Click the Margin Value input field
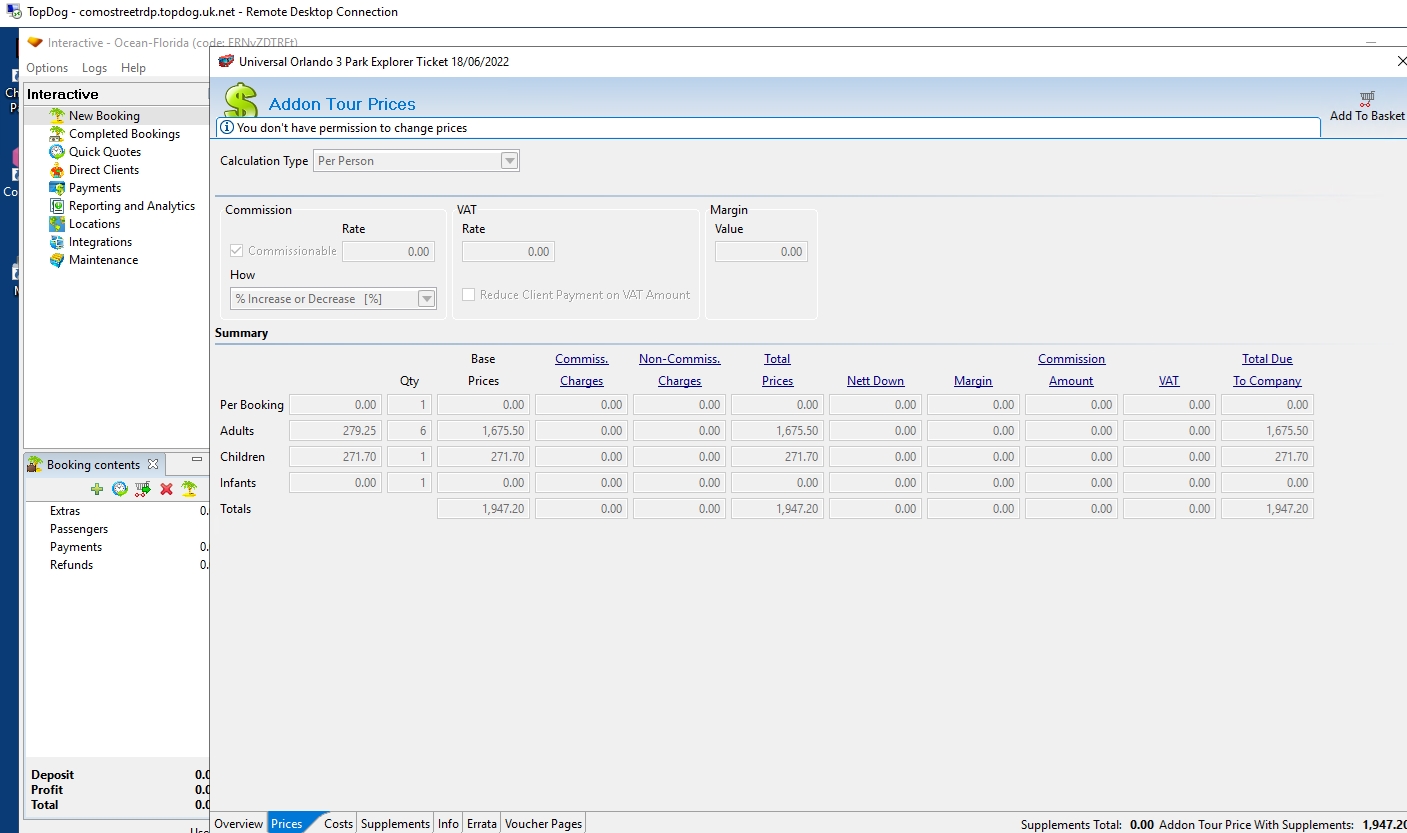The height and width of the screenshot is (833, 1407). [761, 252]
